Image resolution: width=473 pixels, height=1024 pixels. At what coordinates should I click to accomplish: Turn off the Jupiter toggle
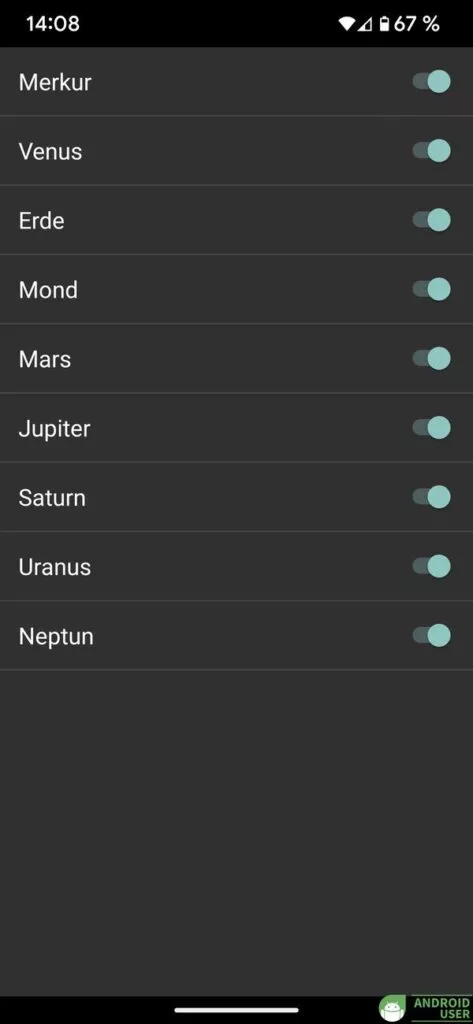(431, 428)
